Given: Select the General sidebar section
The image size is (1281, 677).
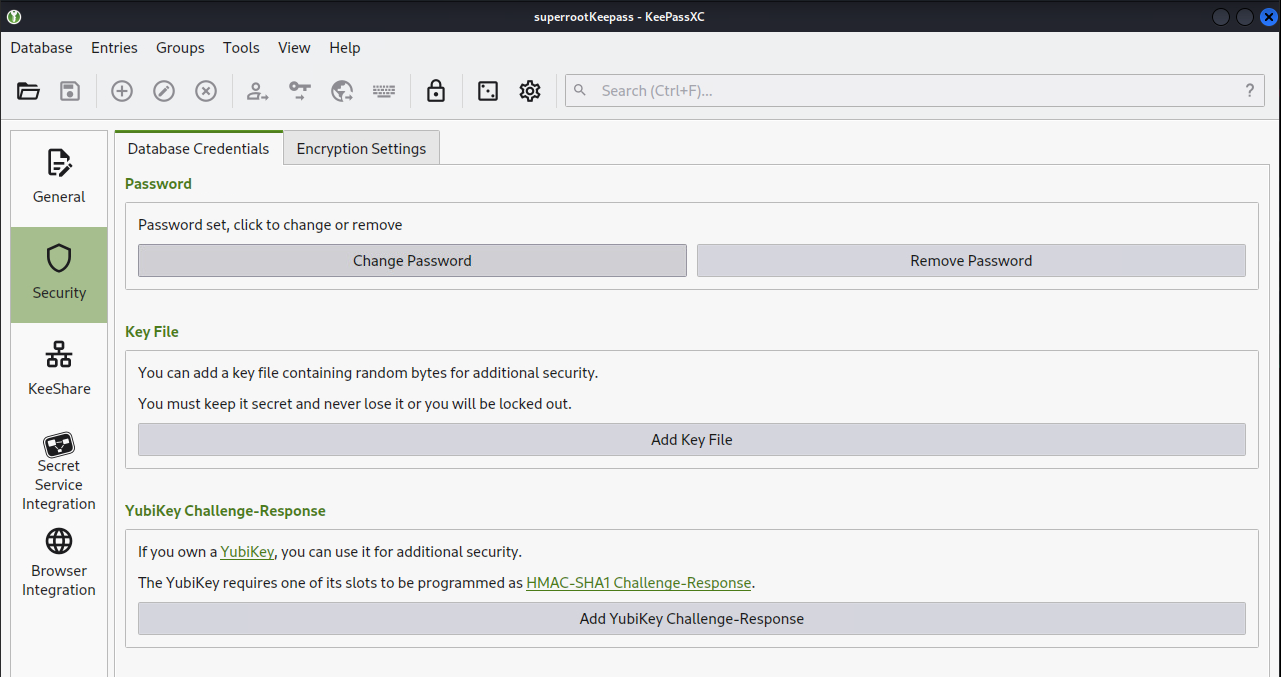Looking at the screenshot, I should tap(59, 178).
